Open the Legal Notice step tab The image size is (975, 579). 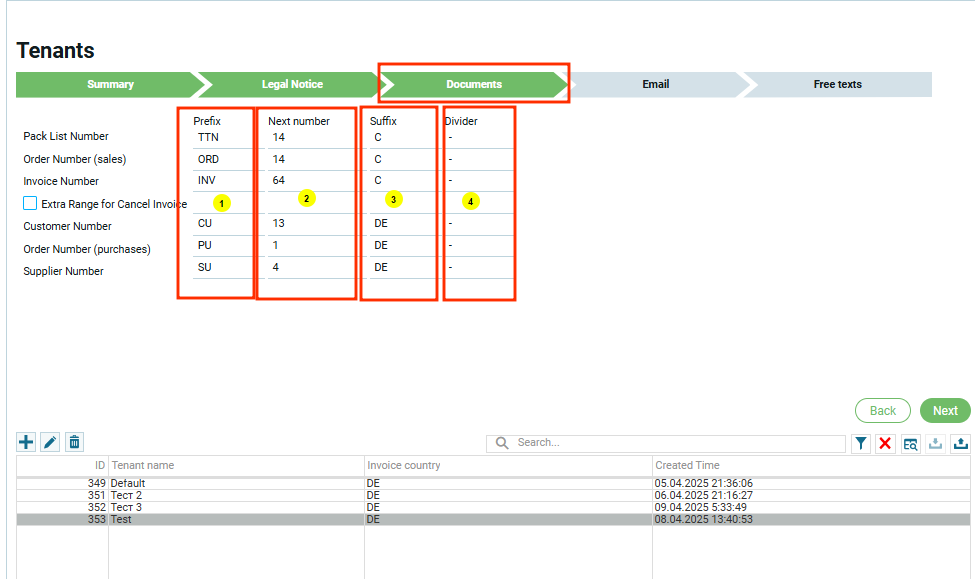[x=292, y=84]
